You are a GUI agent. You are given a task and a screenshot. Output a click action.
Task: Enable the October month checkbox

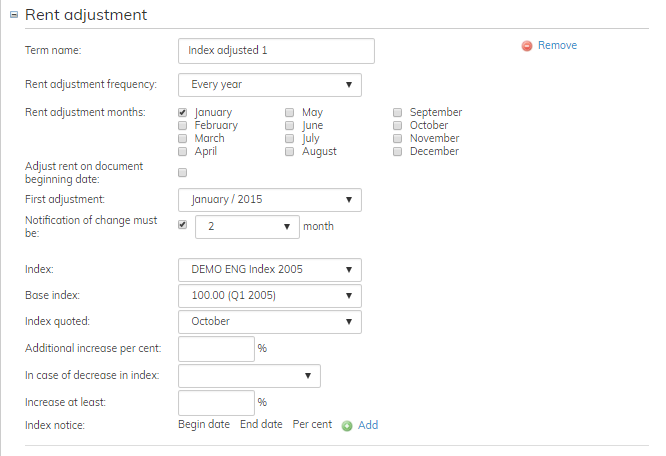click(x=398, y=126)
